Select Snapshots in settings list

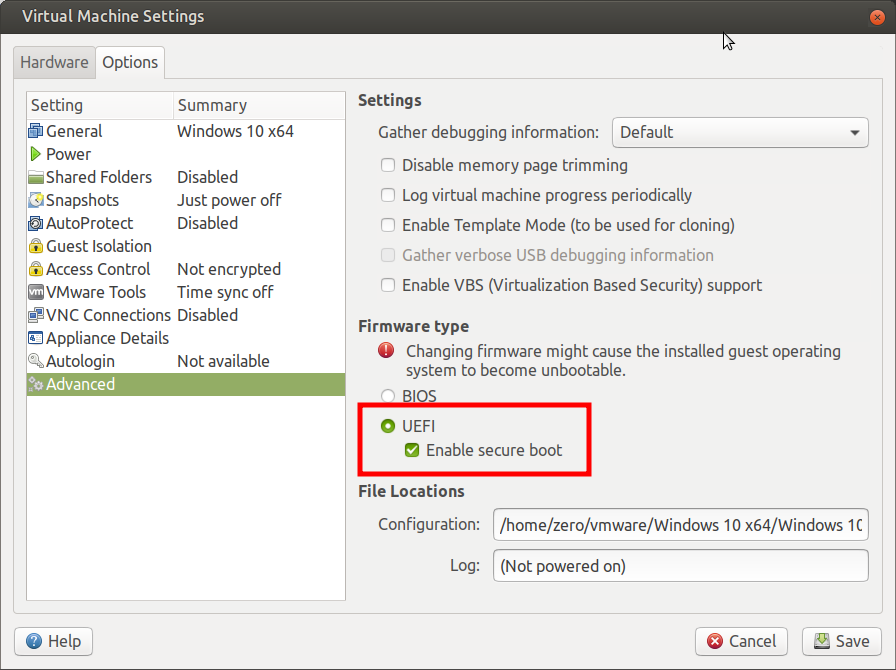186,200
